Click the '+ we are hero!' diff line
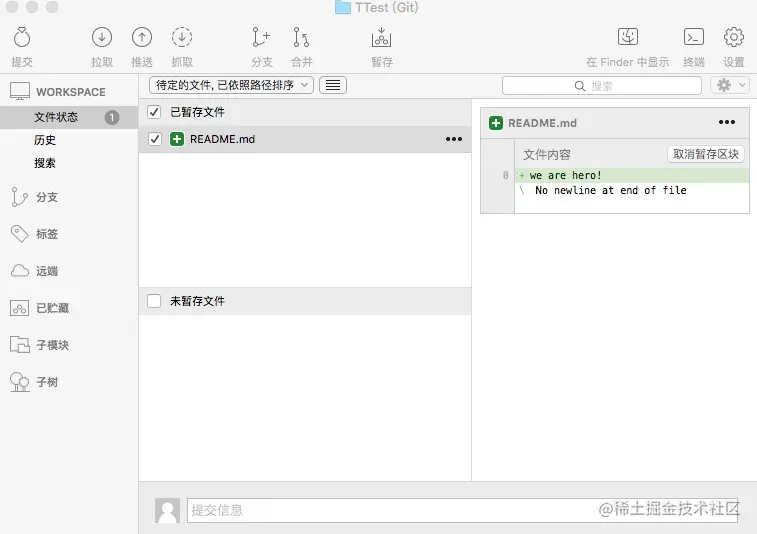Viewport: 757px width, 534px height. pos(632,175)
